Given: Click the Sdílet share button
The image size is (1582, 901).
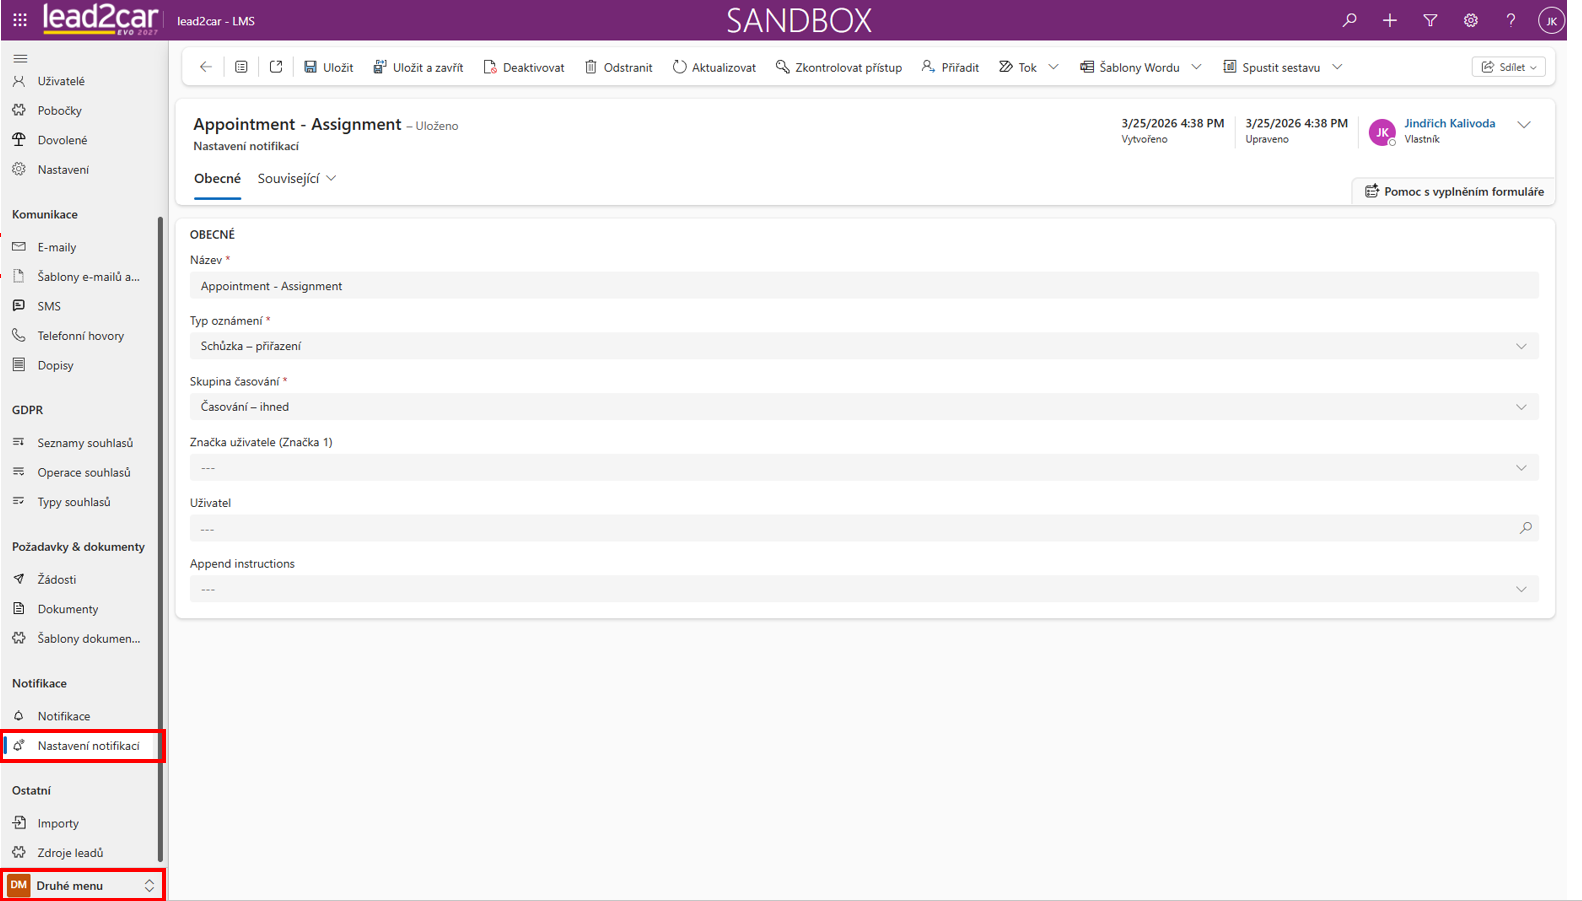Looking at the screenshot, I should [x=1509, y=67].
